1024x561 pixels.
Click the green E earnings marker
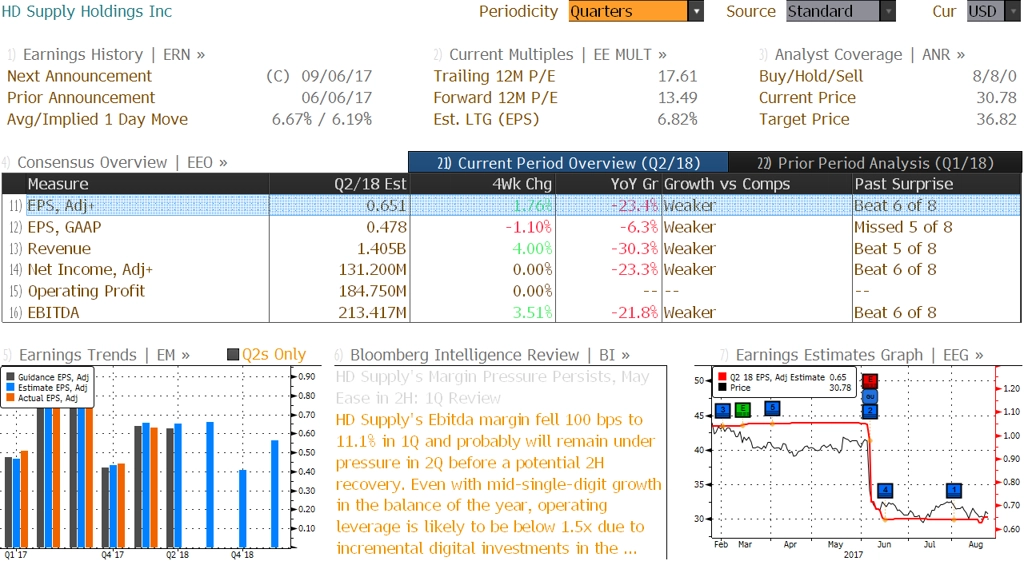coord(743,409)
